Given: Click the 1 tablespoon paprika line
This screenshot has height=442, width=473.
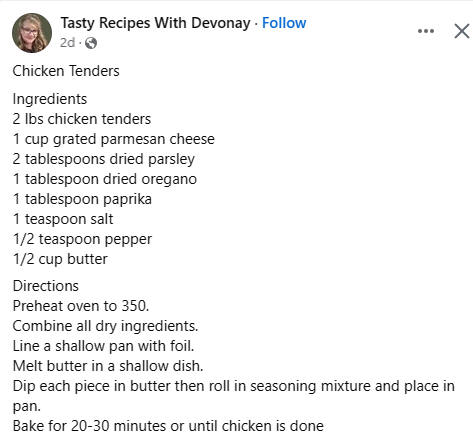Looking at the screenshot, I should (x=82, y=199).
